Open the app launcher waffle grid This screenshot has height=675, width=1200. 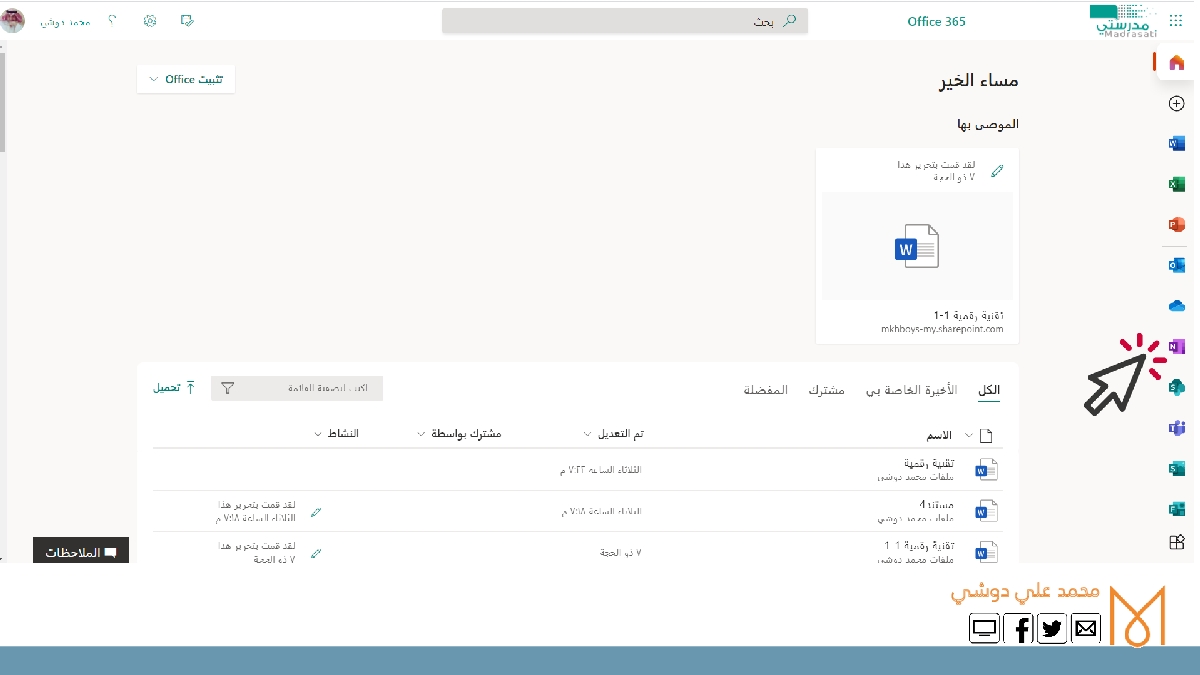[x=1174, y=21]
